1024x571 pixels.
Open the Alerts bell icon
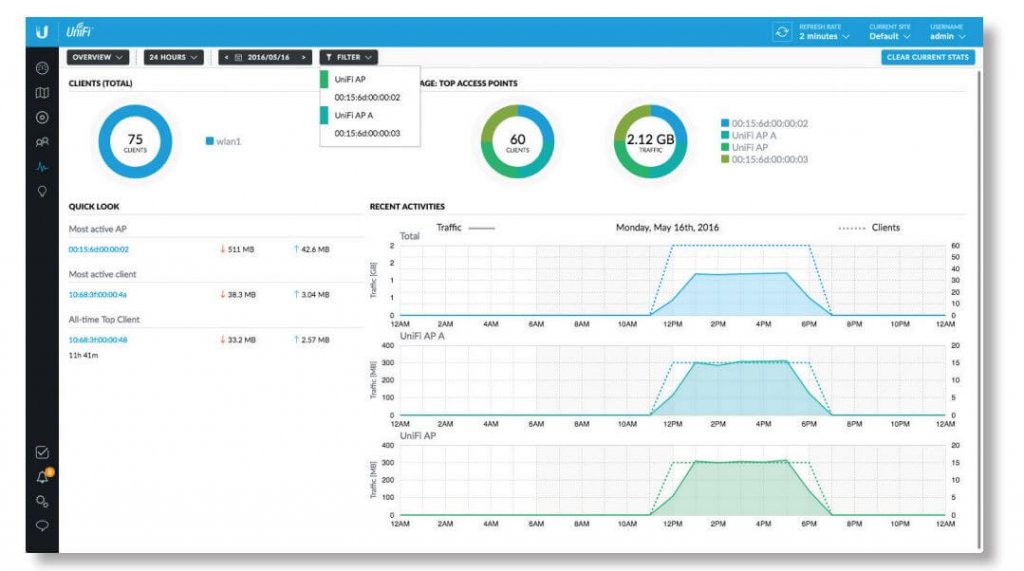coord(42,478)
